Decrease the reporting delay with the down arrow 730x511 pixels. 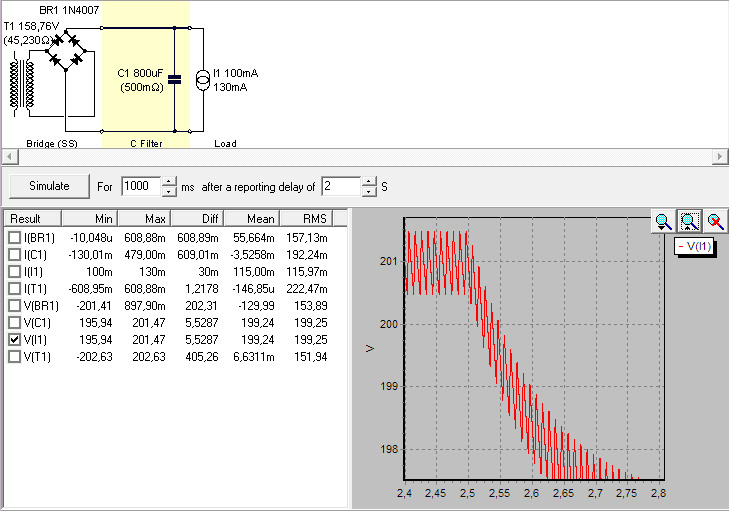pos(369,191)
